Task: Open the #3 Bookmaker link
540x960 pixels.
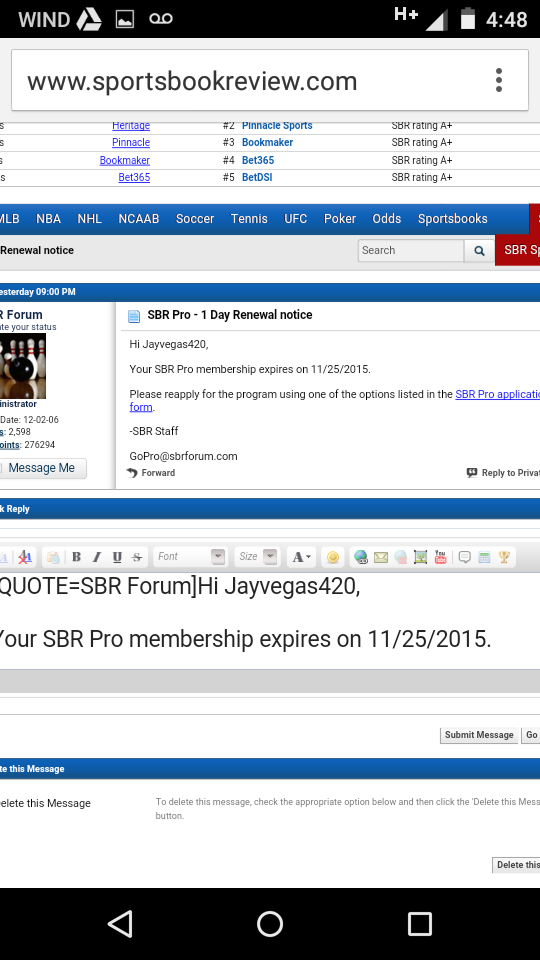Action: point(267,143)
